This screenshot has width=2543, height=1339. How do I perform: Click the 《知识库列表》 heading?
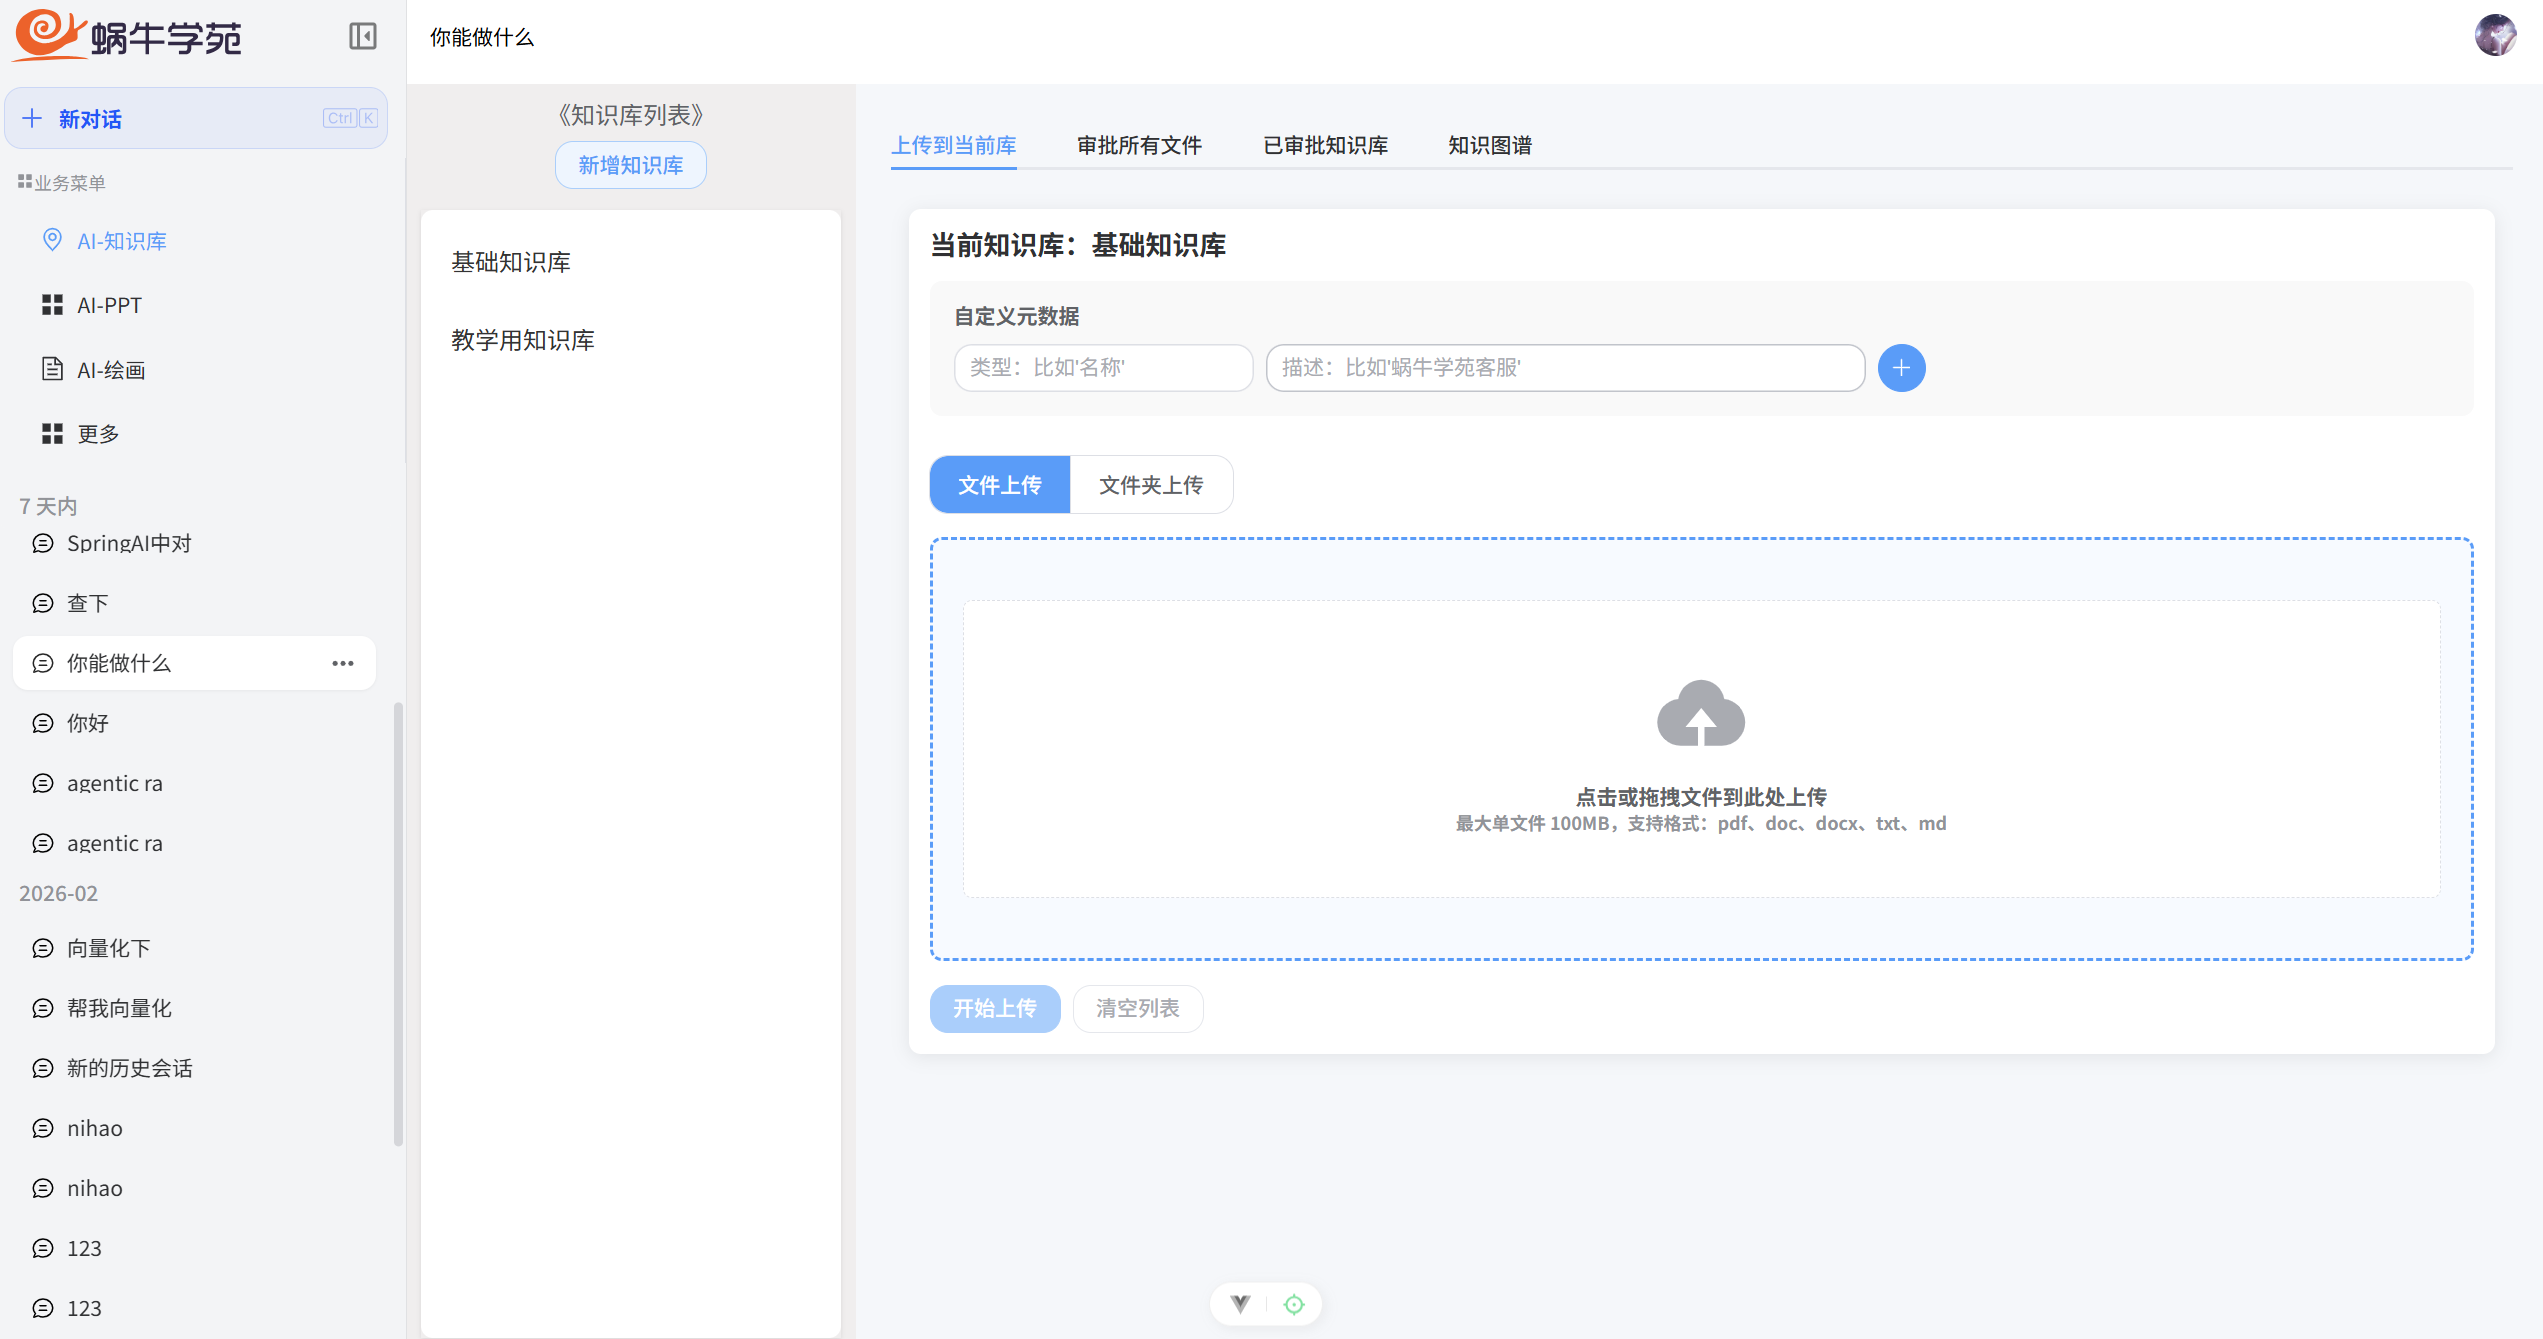pos(631,115)
